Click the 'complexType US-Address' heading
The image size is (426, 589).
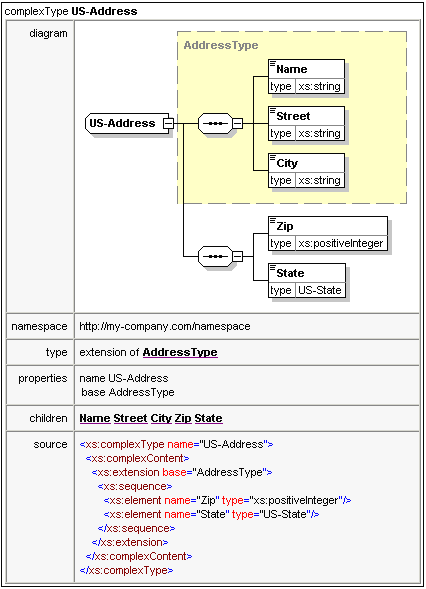71,11
